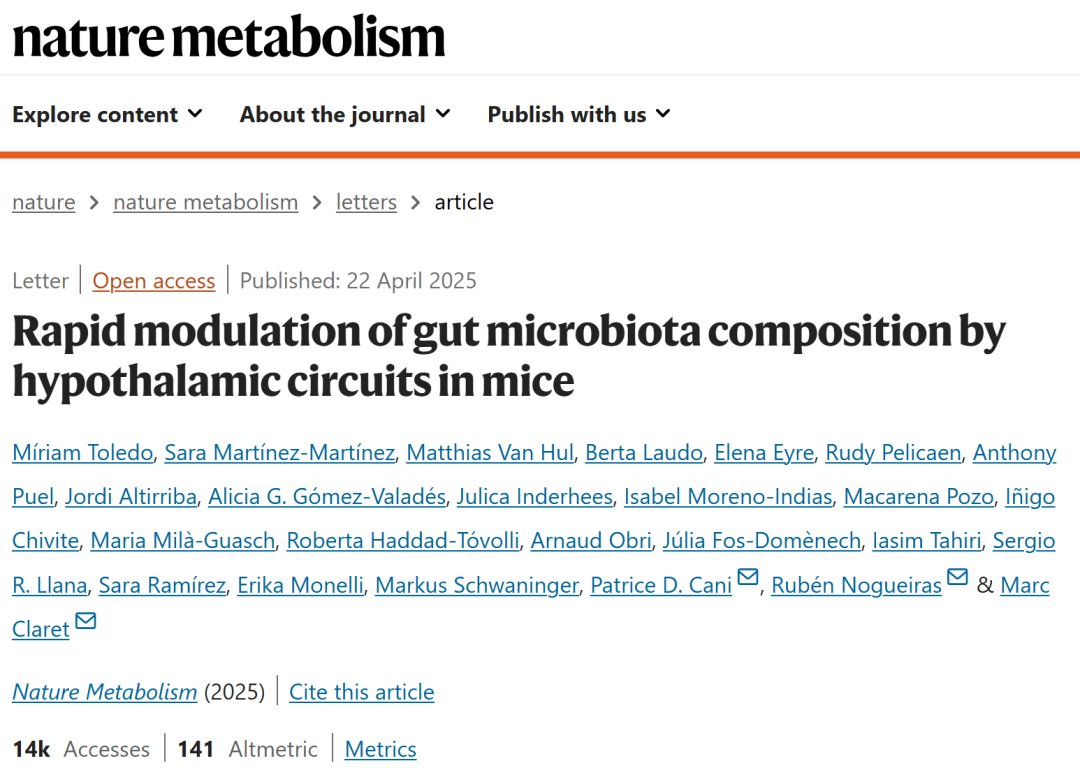This screenshot has height=768, width=1080.
Task: Click the Nature Metabolism journal citation link
Action: [104, 692]
